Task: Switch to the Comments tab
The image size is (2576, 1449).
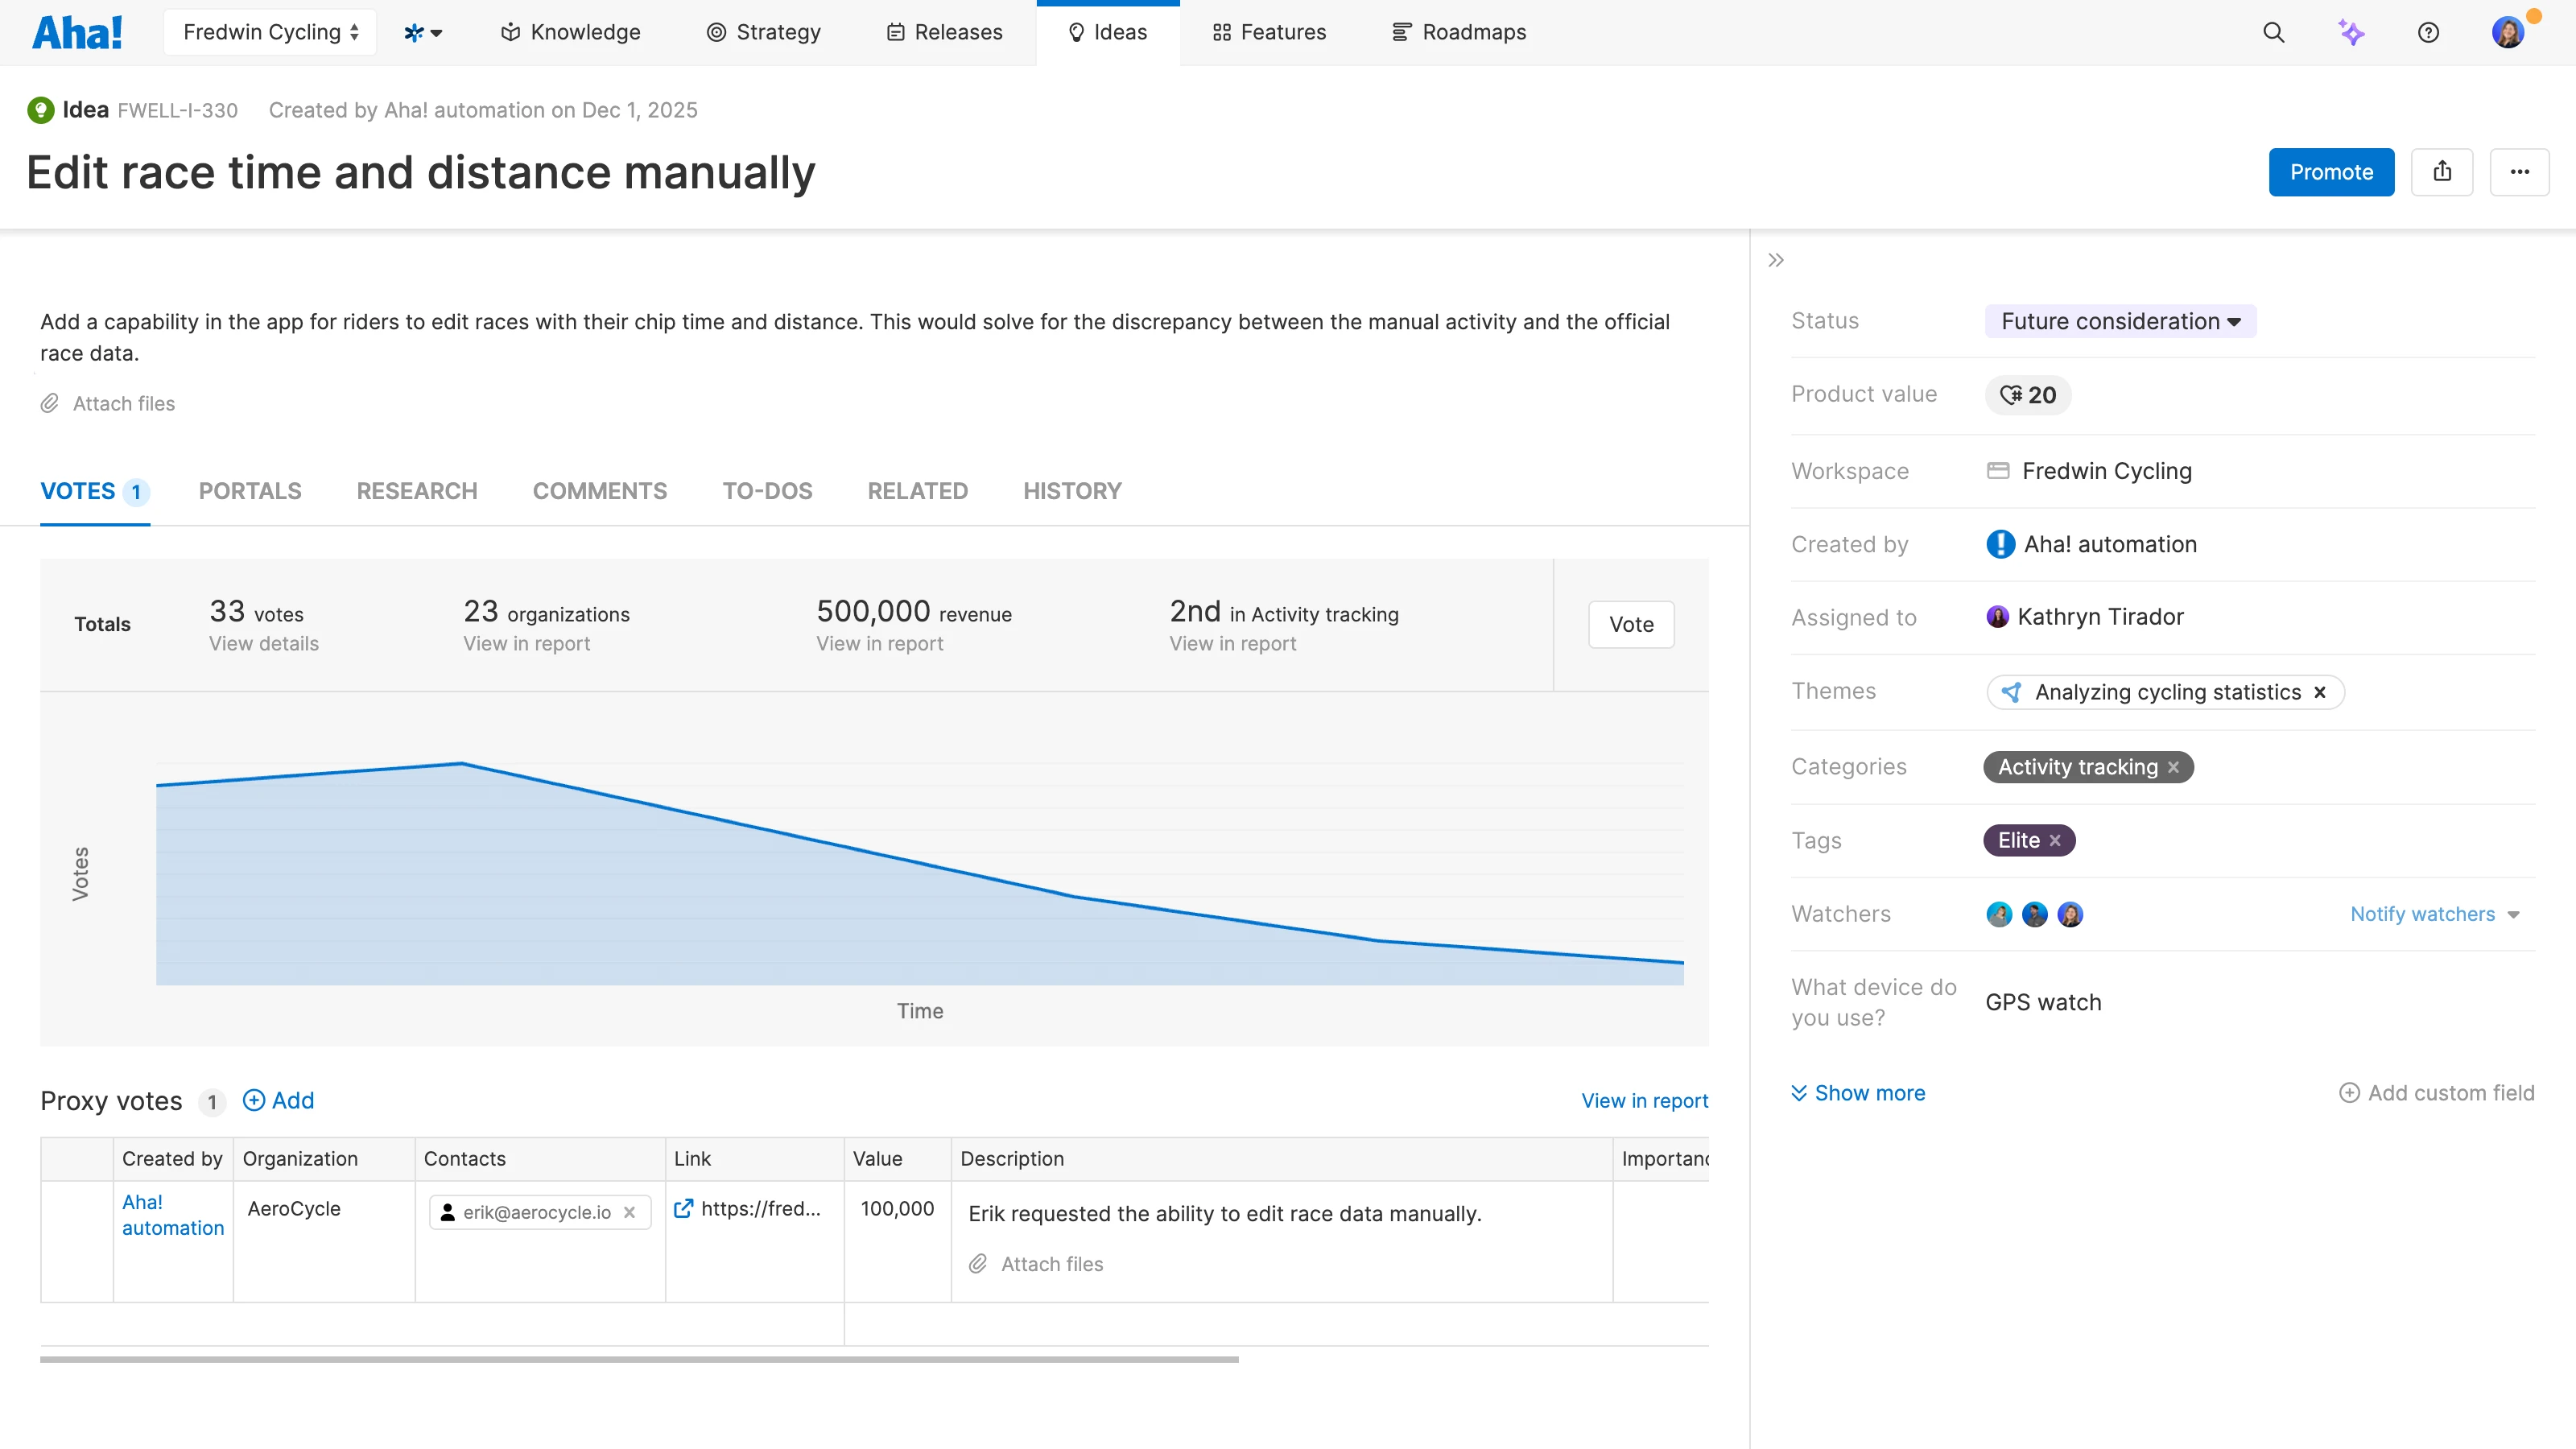Action: [599, 491]
